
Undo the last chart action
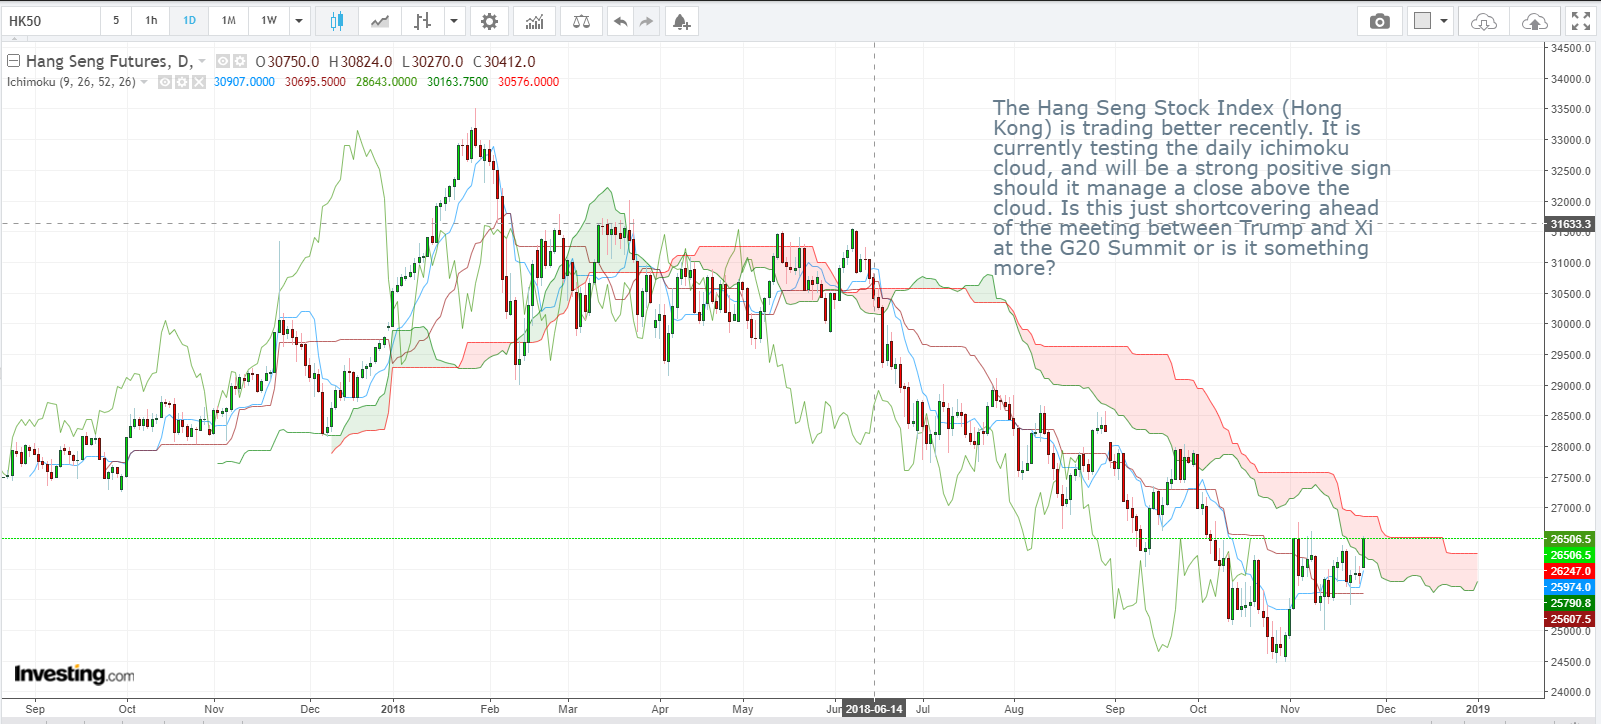pyautogui.click(x=621, y=21)
